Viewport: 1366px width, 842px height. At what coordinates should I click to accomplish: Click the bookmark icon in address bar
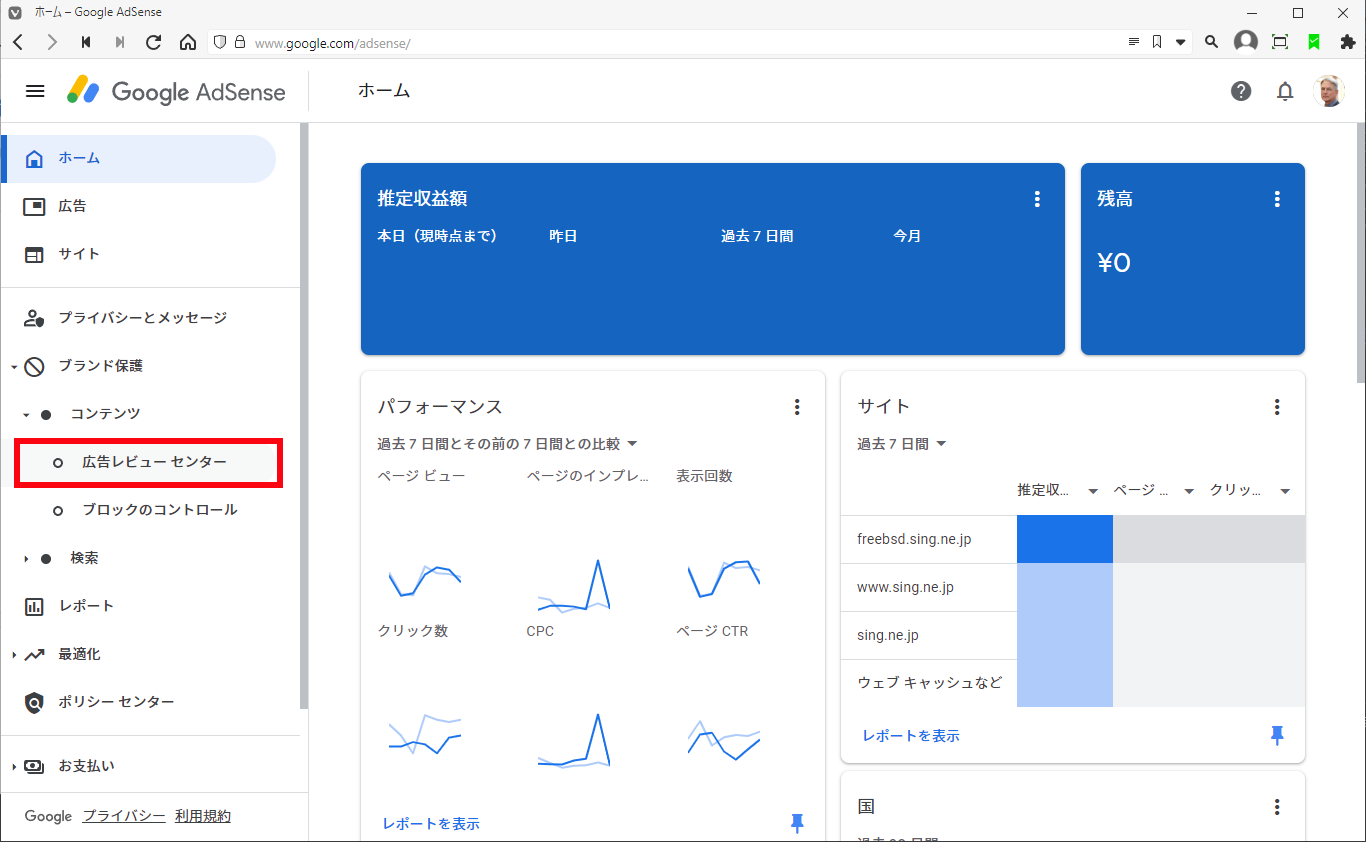[x=1156, y=42]
